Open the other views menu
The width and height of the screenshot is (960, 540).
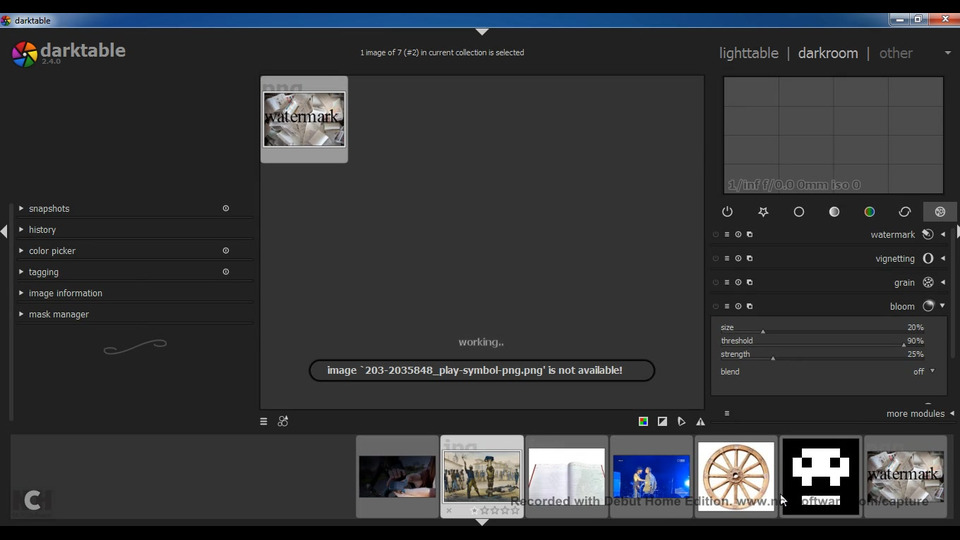[x=896, y=53]
